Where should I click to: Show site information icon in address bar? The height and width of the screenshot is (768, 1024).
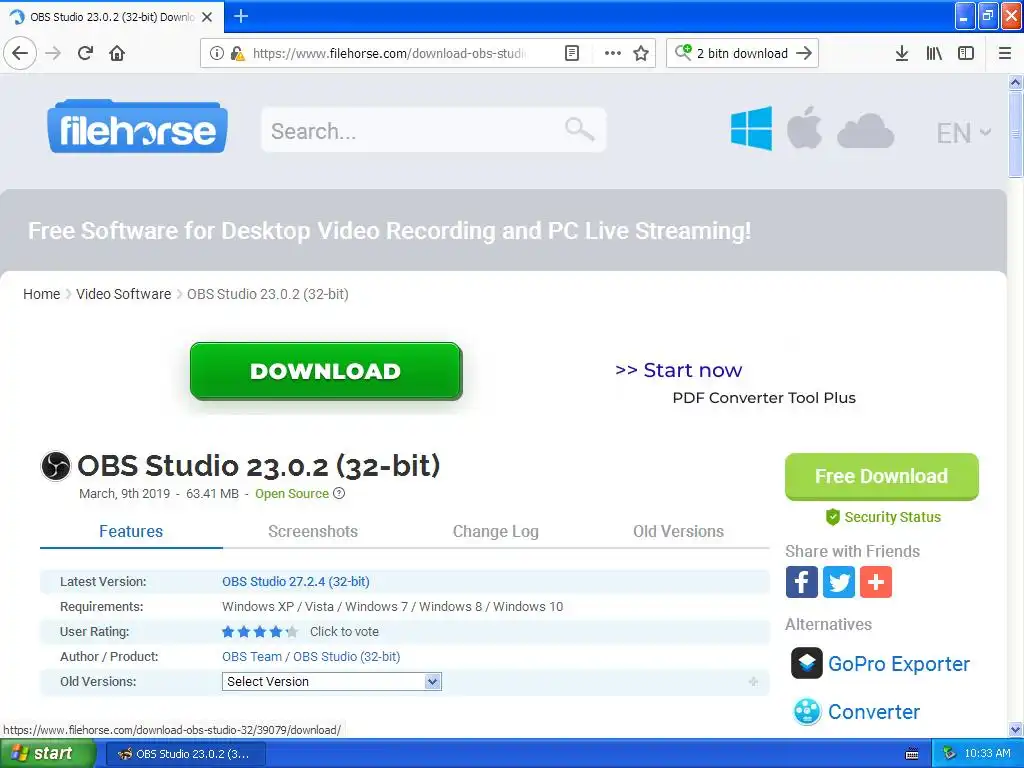click(x=217, y=53)
